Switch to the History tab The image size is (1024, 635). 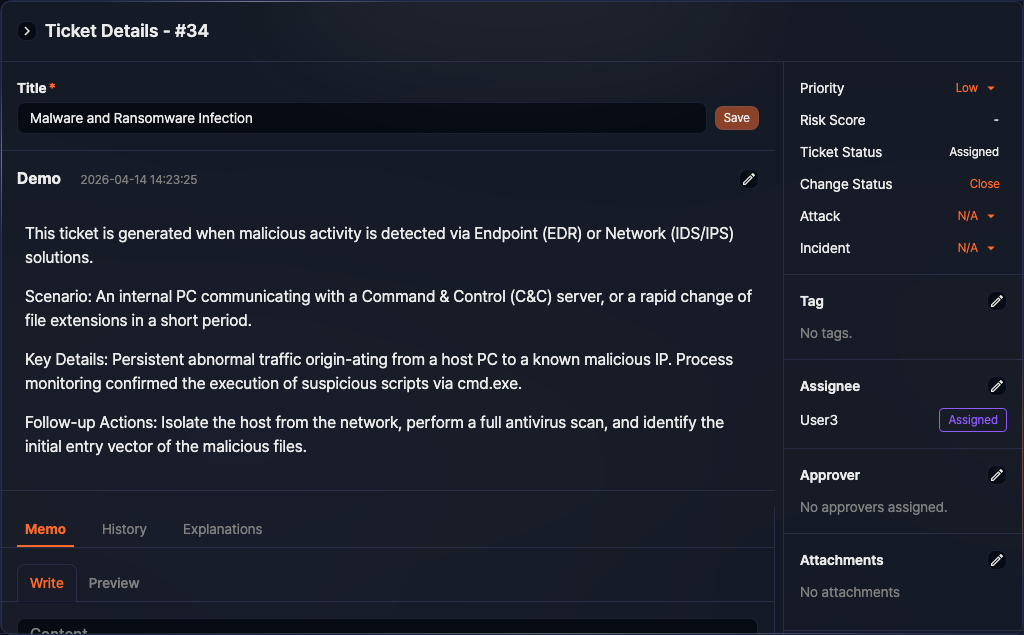tap(124, 529)
